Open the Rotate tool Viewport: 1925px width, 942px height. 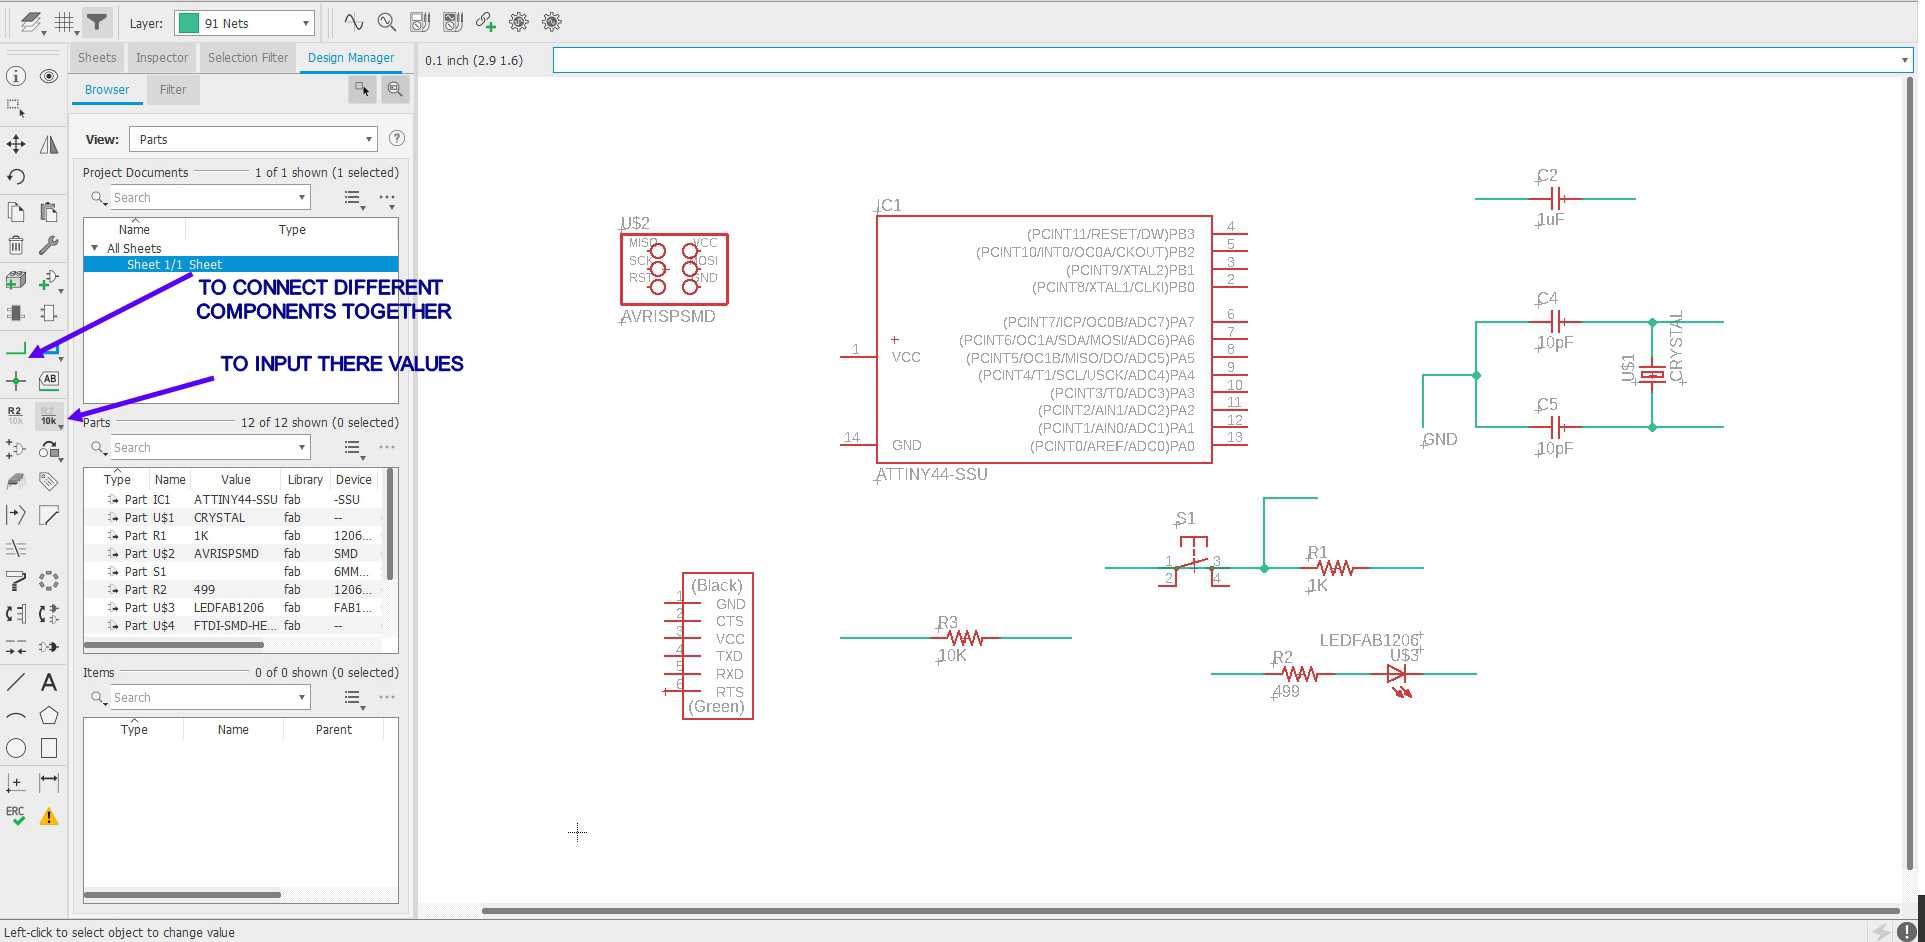(x=15, y=176)
